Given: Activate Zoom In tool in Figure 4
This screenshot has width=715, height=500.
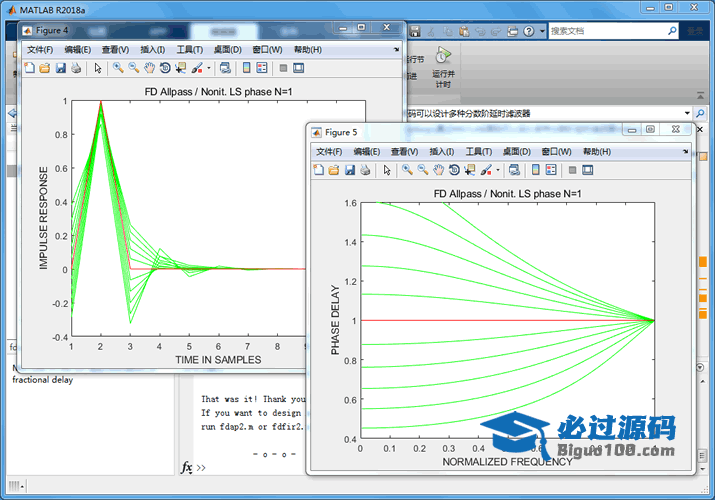Looking at the screenshot, I should coord(118,68).
